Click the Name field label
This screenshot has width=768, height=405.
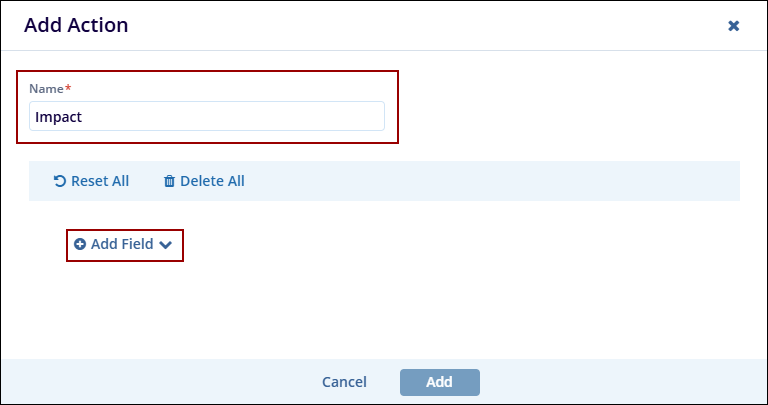45,89
